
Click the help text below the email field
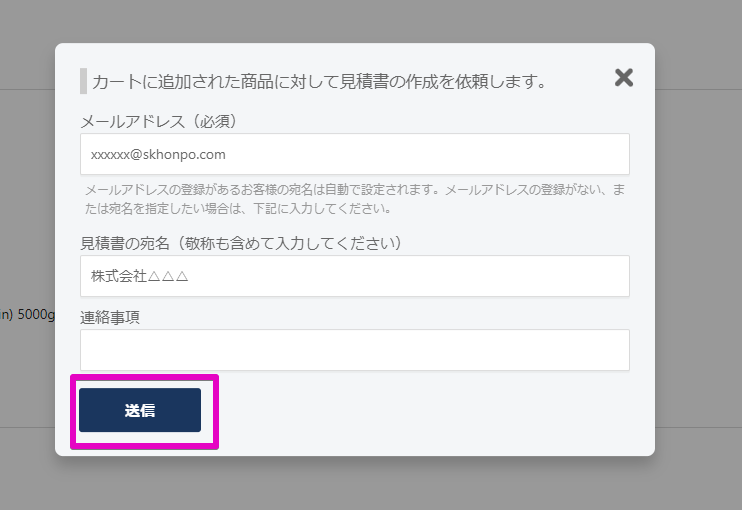(x=354, y=190)
